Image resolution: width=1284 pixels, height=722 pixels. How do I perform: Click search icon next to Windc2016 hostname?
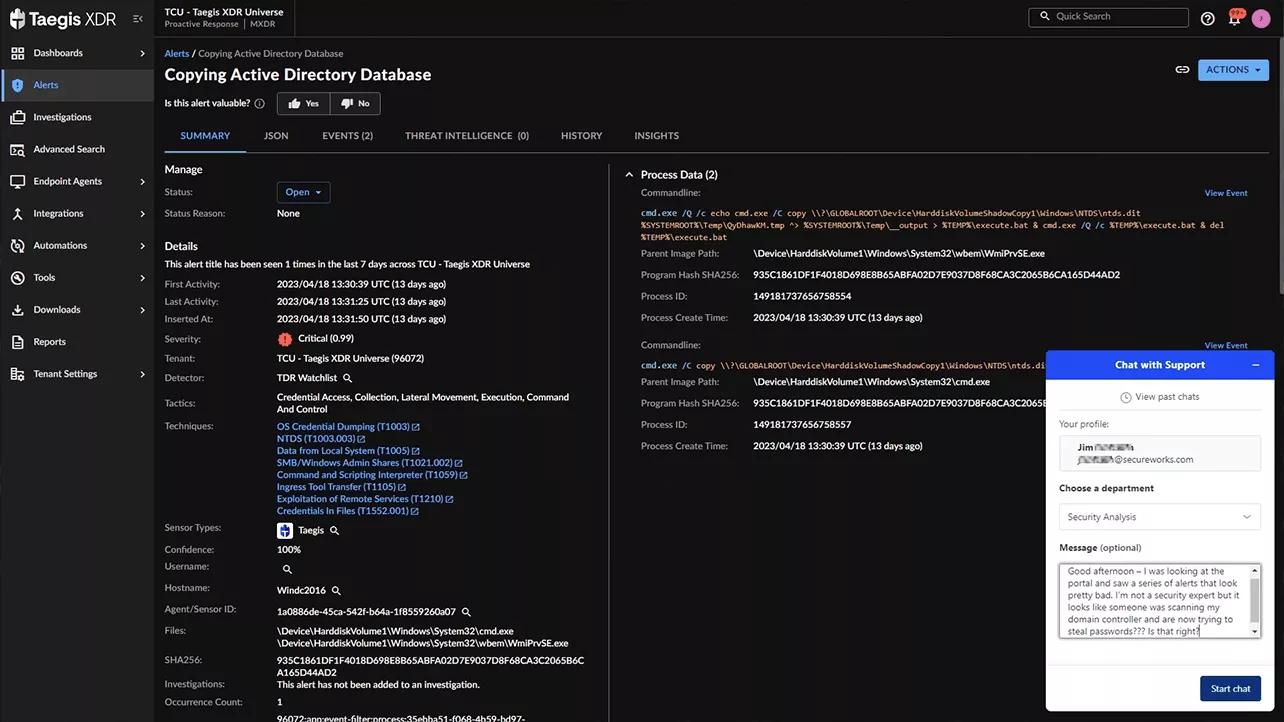pyautogui.click(x=337, y=591)
